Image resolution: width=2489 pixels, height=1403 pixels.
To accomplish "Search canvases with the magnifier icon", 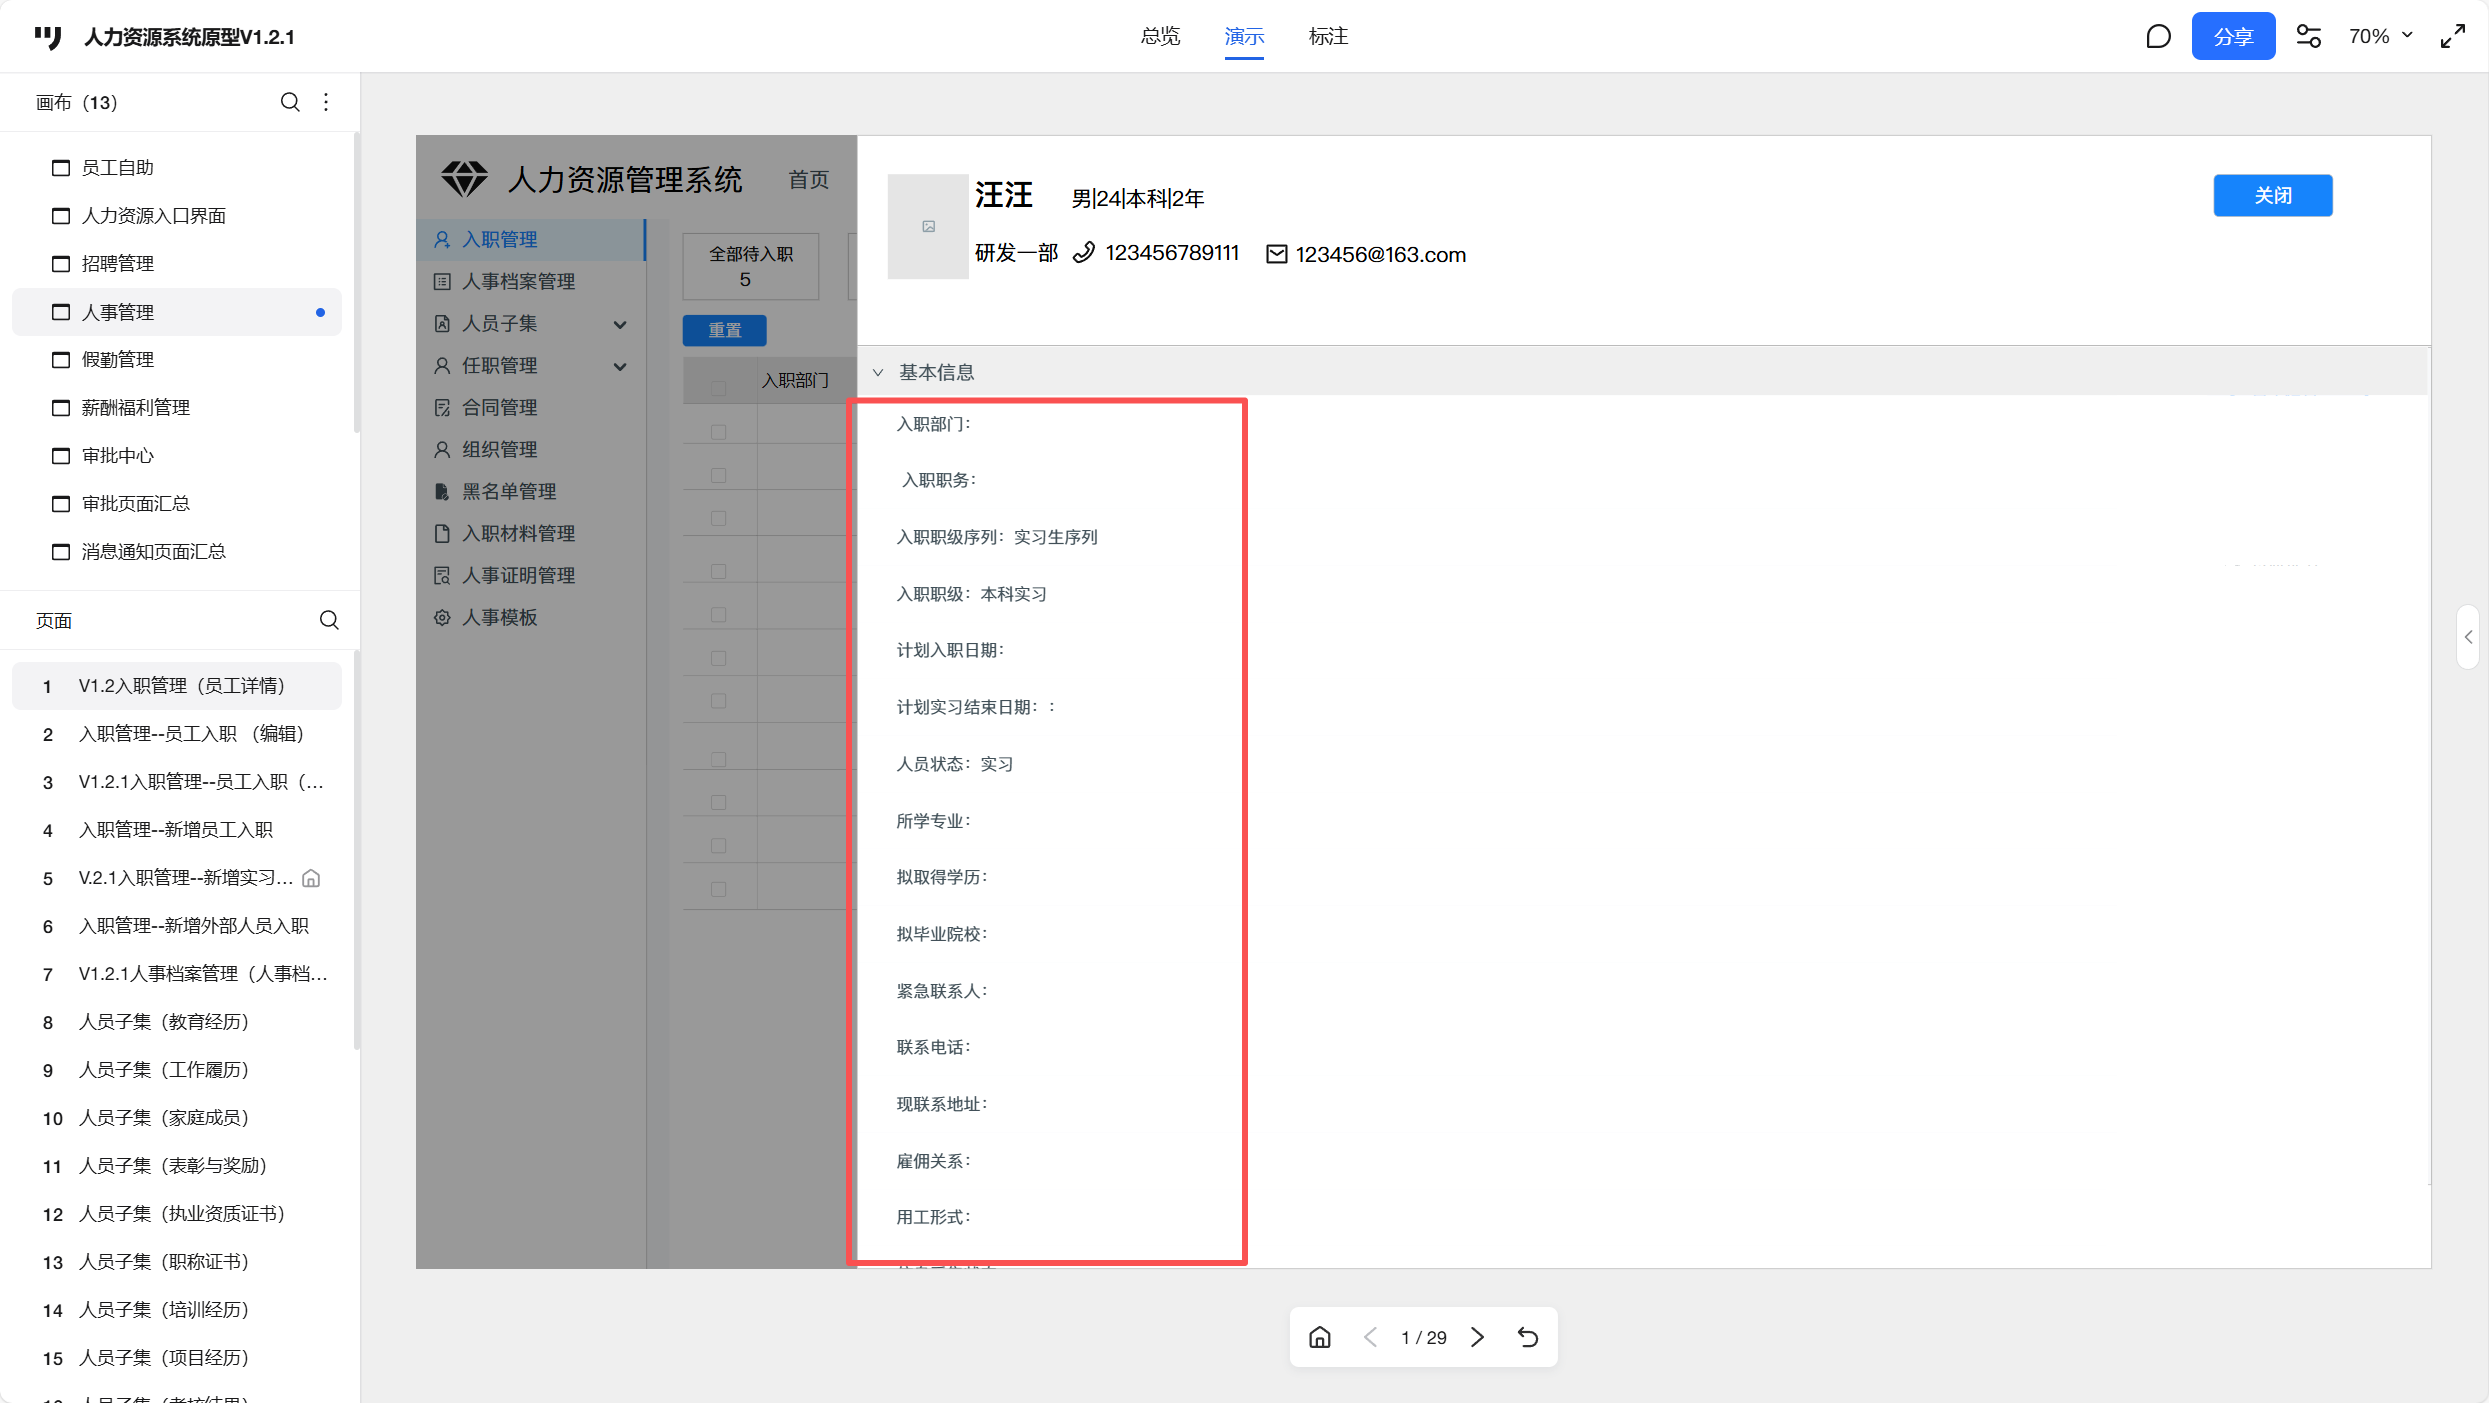I will (290, 102).
